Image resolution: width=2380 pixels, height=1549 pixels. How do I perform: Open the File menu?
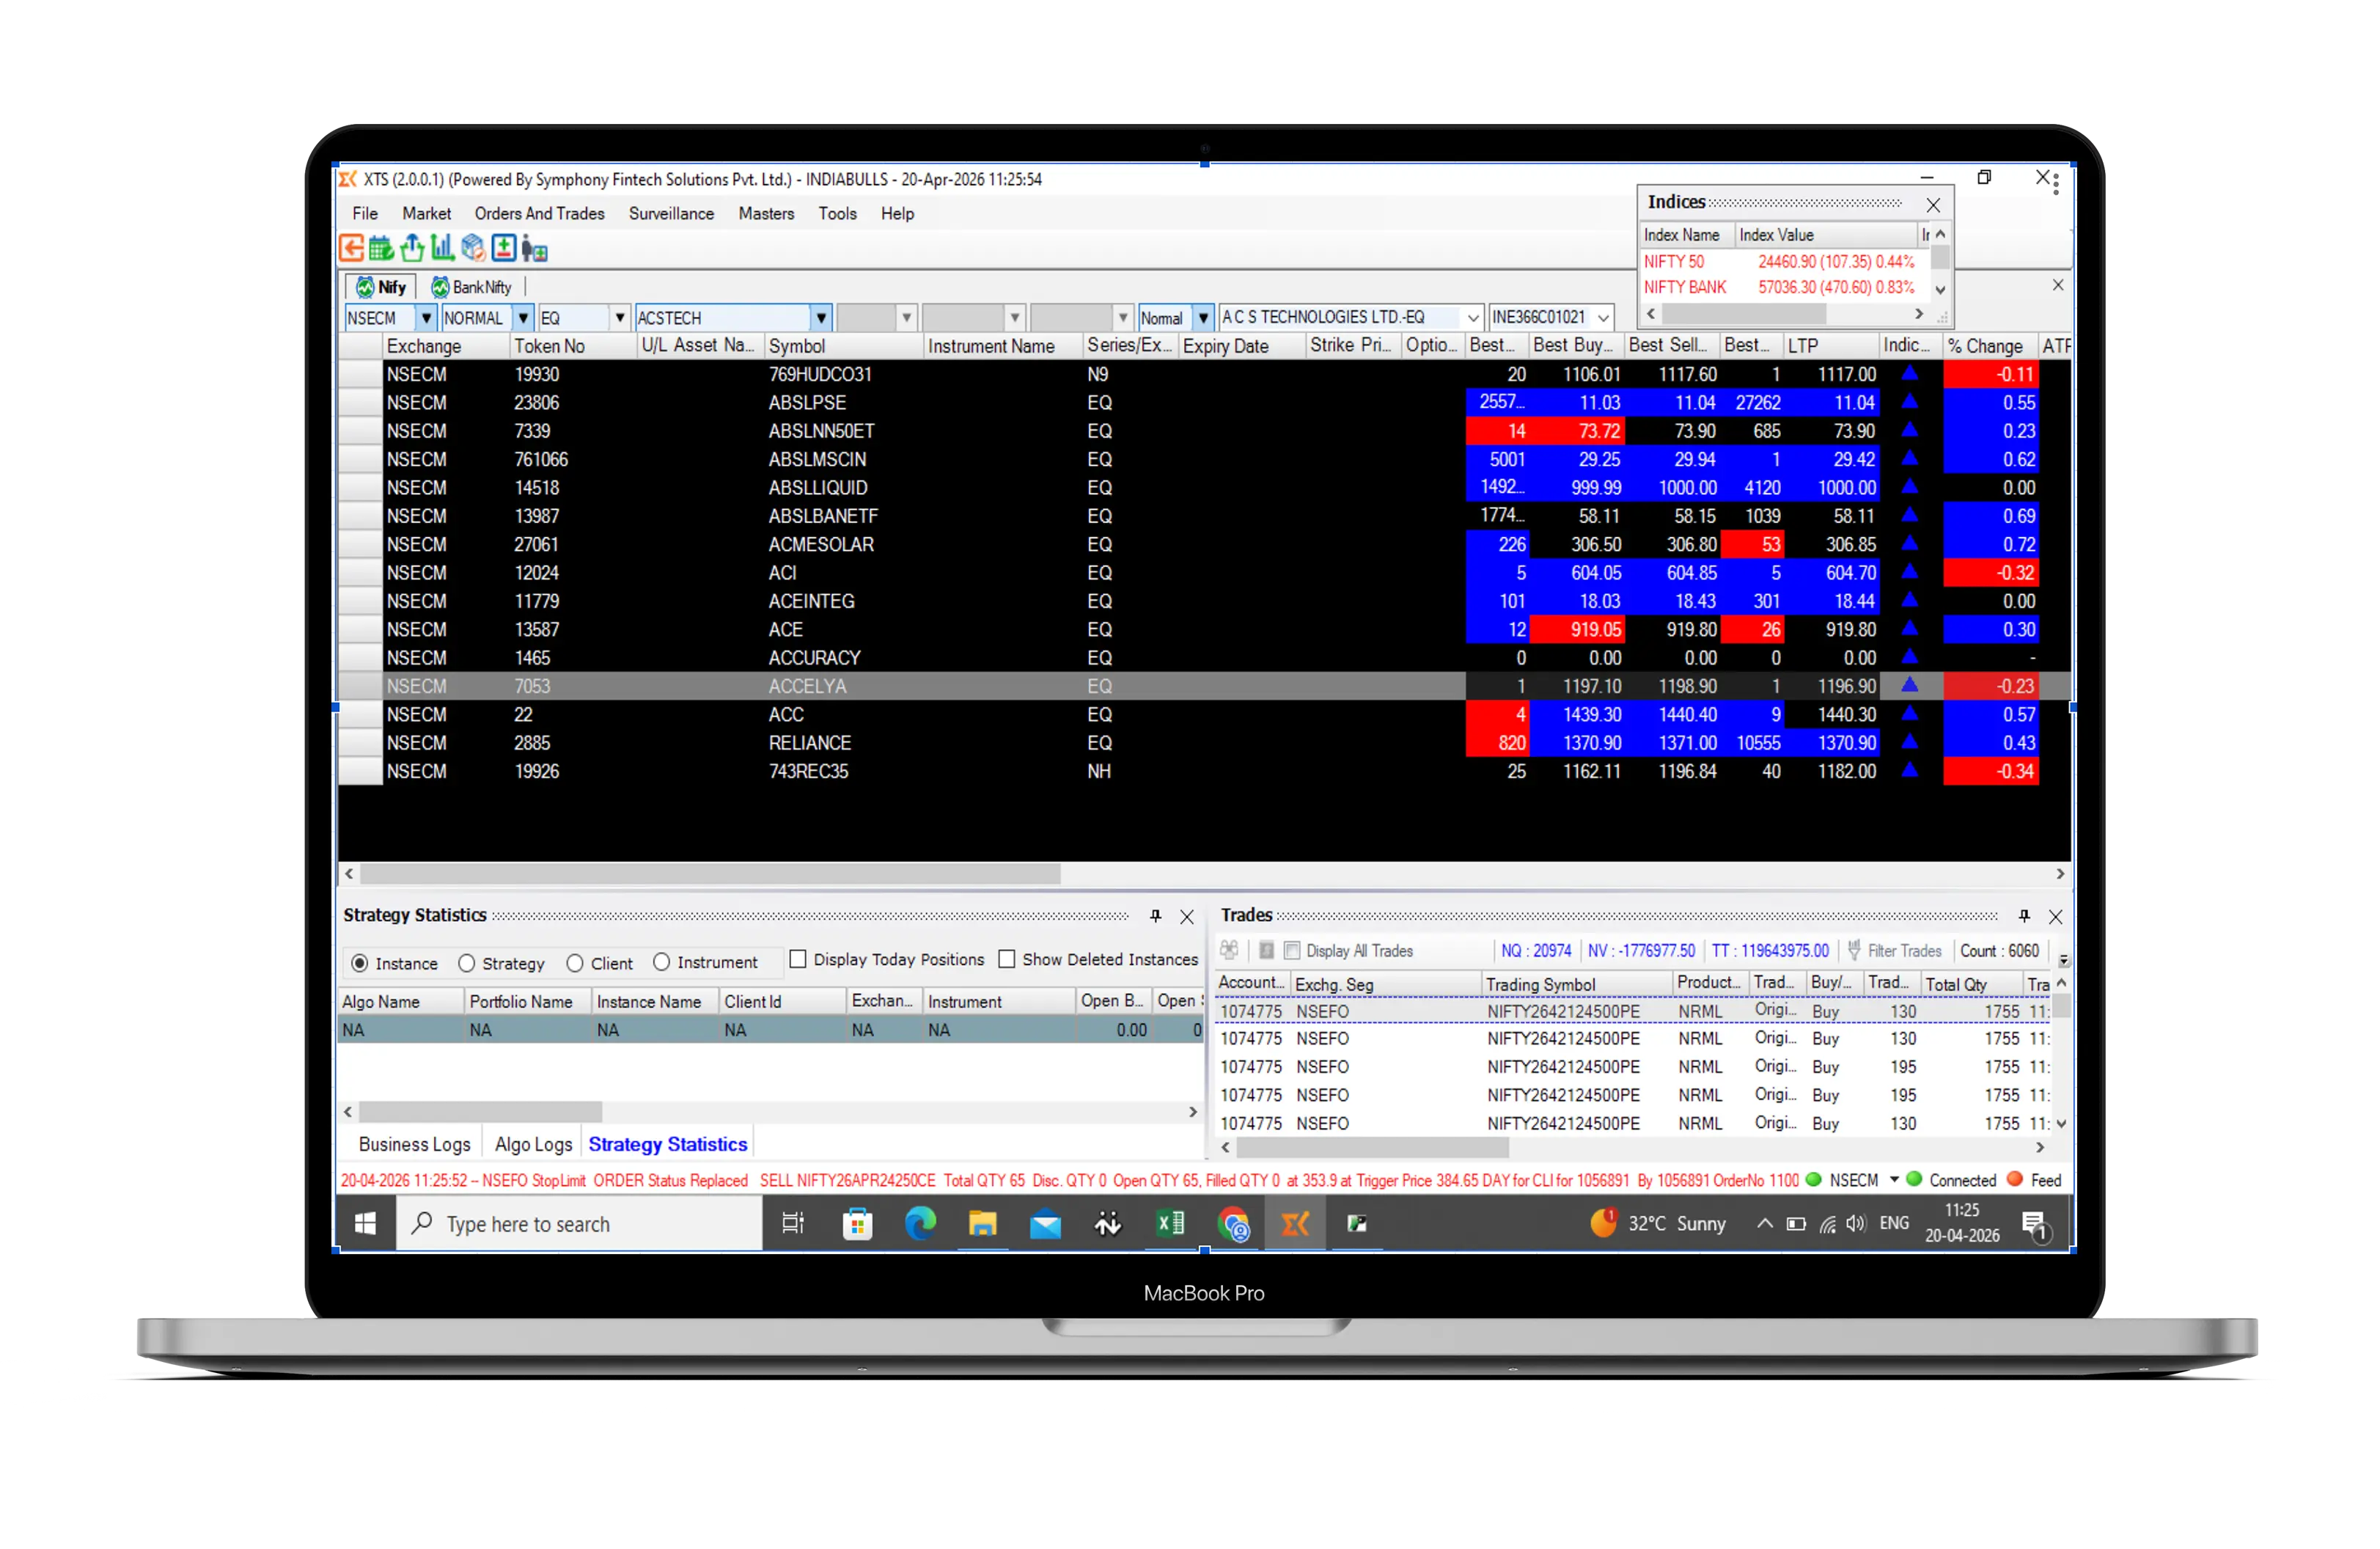pyautogui.click(x=365, y=213)
